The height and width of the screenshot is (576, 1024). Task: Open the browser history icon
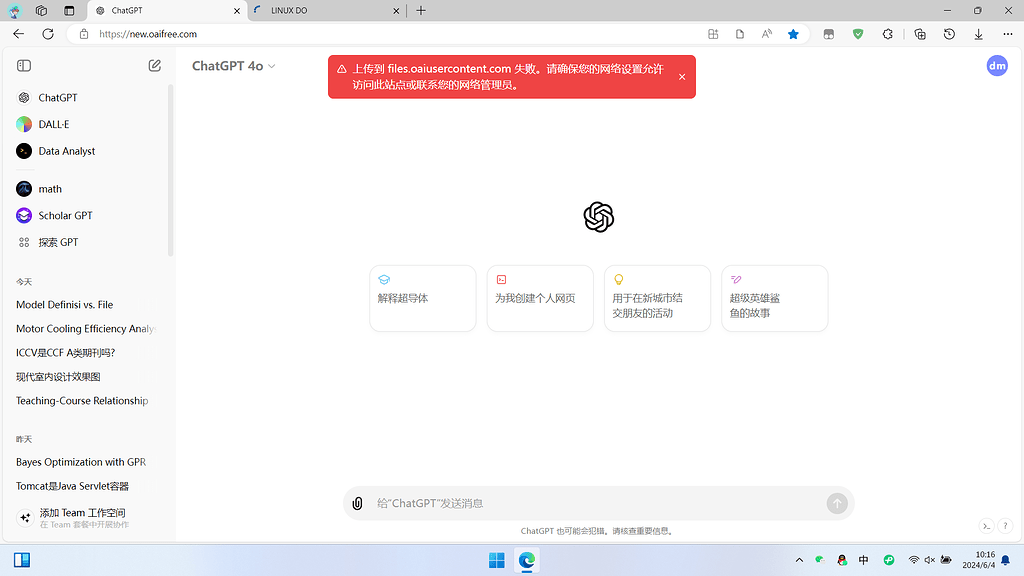click(x=950, y=34)
